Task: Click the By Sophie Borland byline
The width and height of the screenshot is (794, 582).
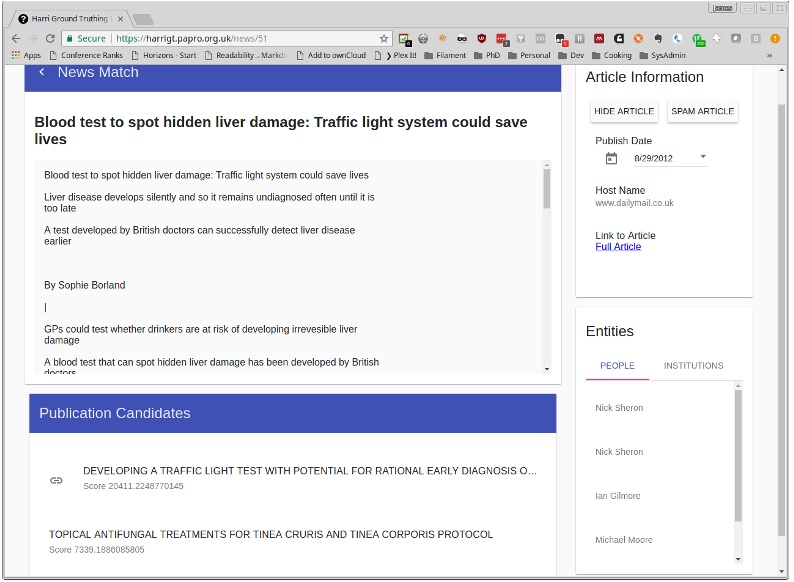Action: coord(85,285)
